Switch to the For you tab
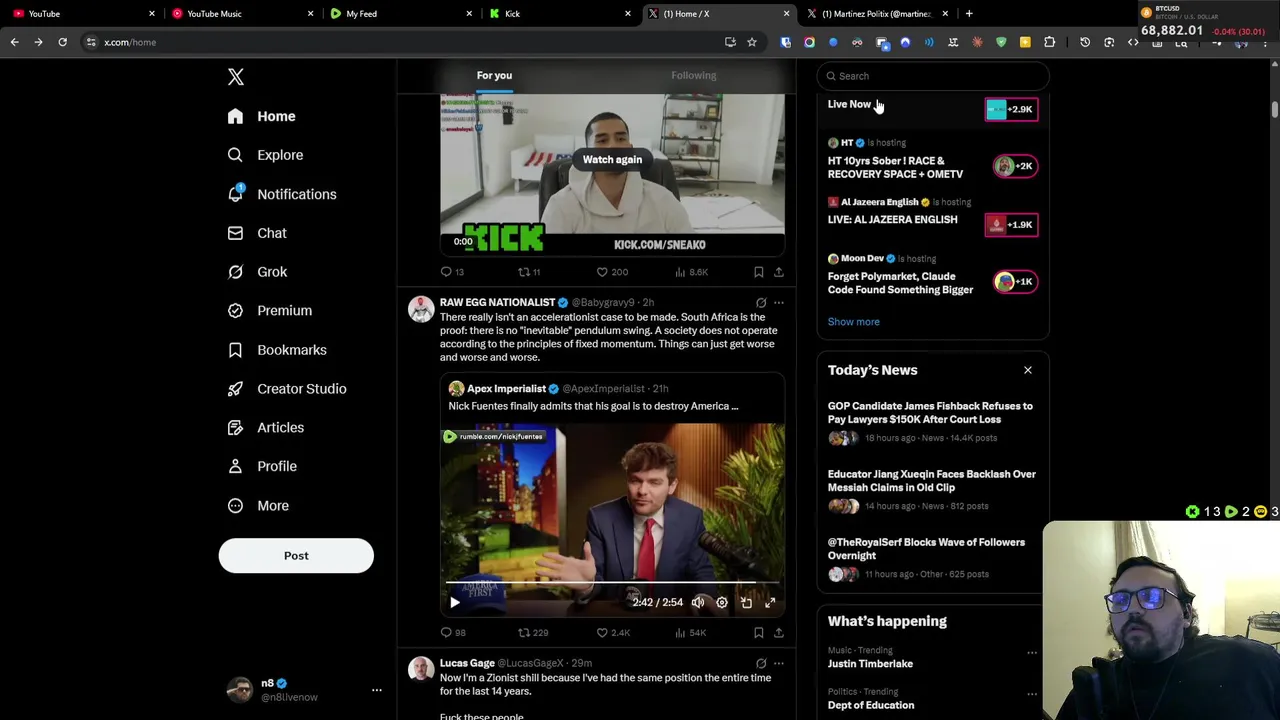 (x=494, y=75)
